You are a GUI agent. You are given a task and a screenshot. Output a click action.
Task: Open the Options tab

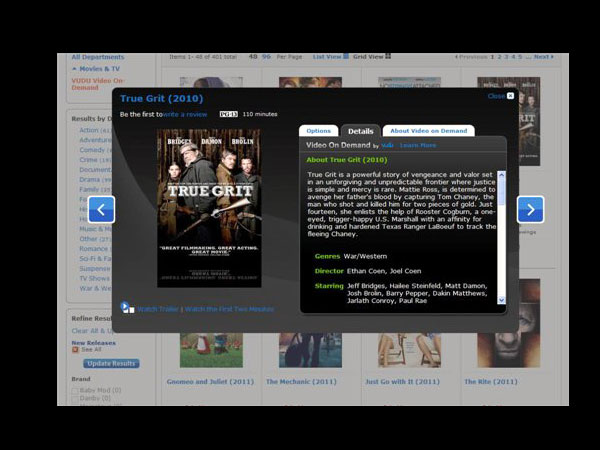[318, 131]
